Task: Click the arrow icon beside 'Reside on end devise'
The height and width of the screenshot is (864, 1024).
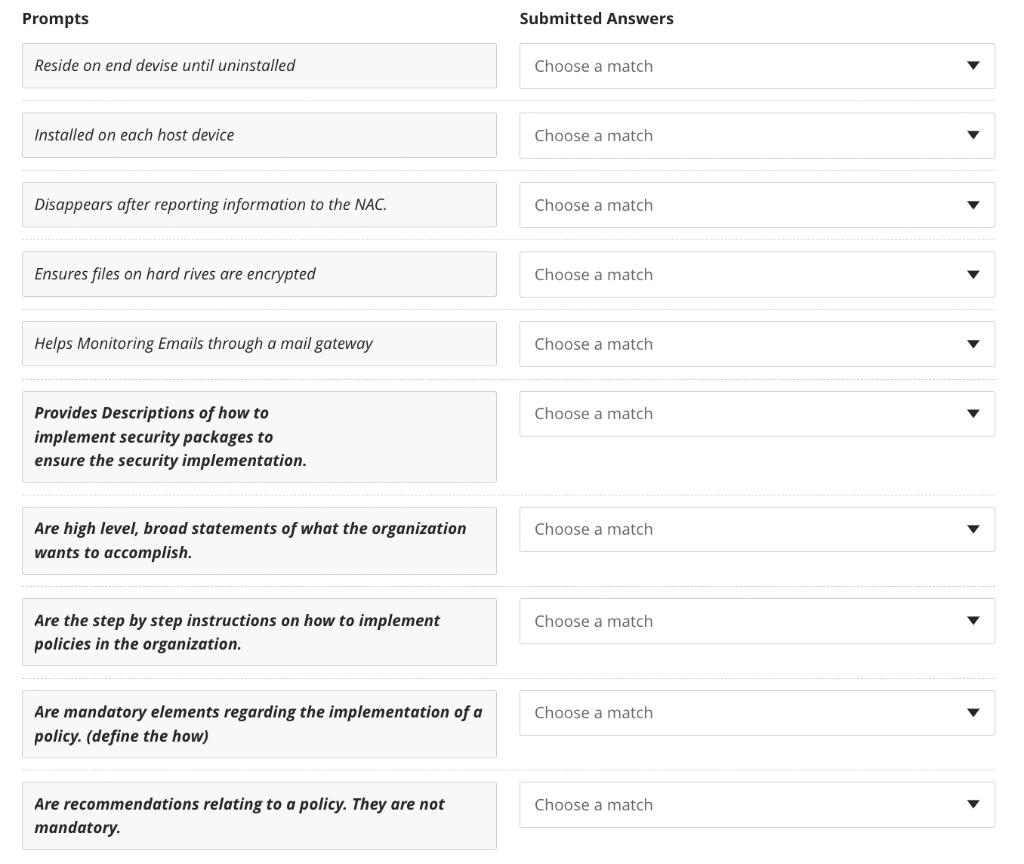Action: (973, 66)
